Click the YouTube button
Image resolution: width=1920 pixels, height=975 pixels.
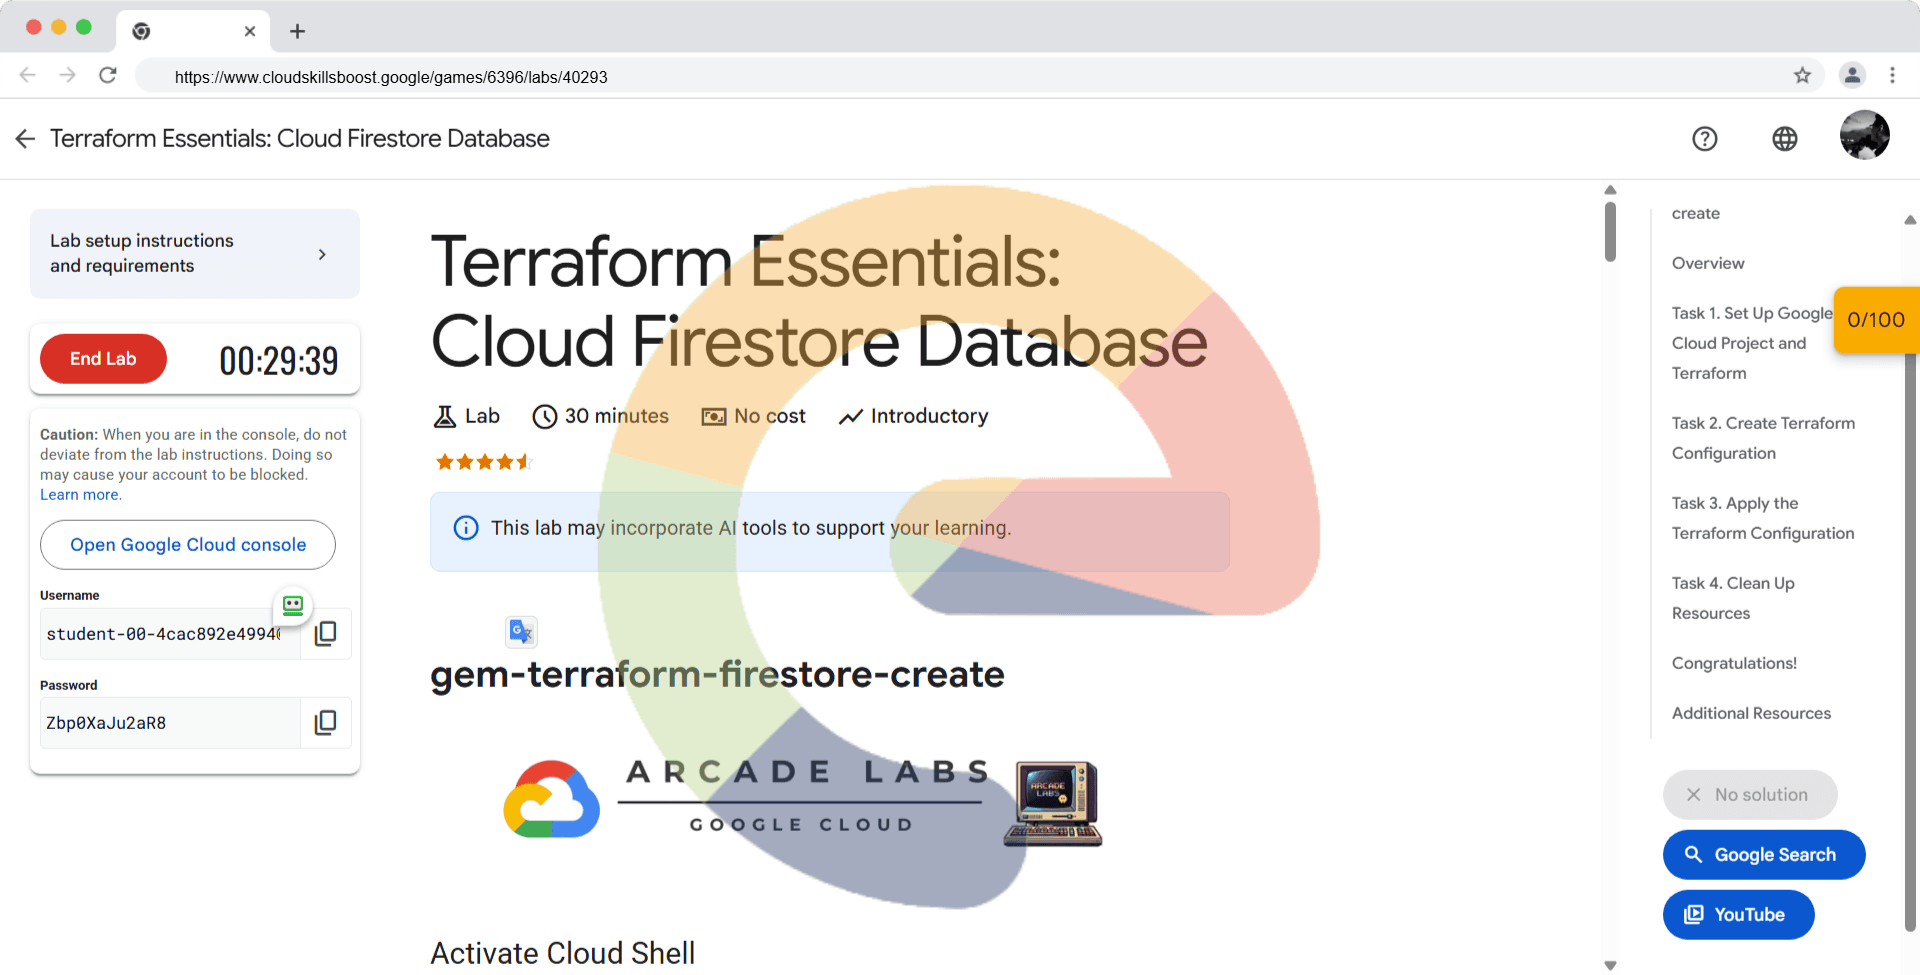click(1738, 915)
